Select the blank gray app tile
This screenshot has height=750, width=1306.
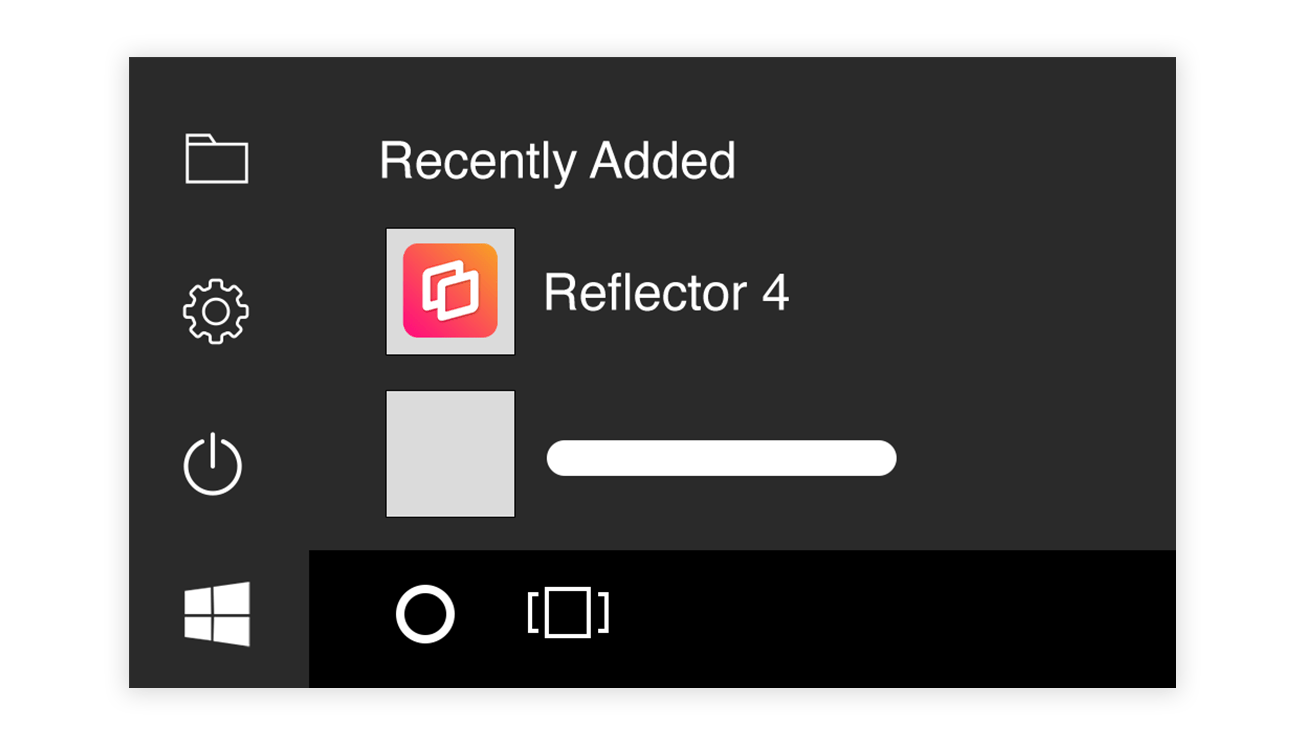pos(450,454)
